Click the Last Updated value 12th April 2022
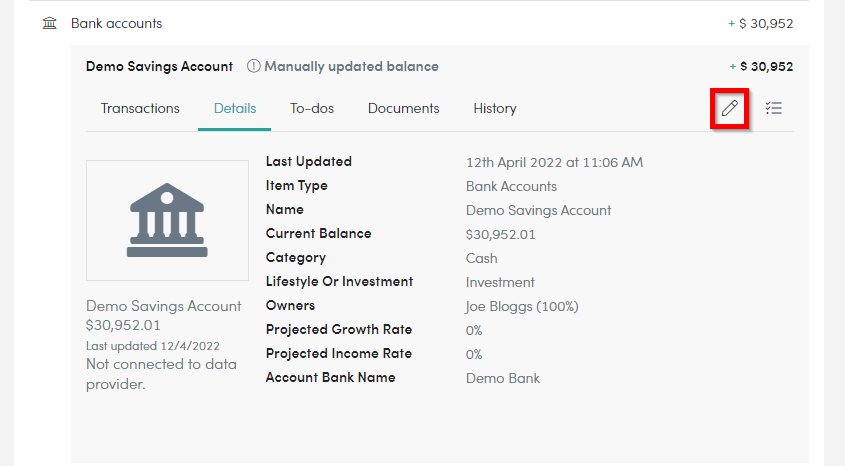This screenshot has height=466, width=845. click(x=555, y=163)
